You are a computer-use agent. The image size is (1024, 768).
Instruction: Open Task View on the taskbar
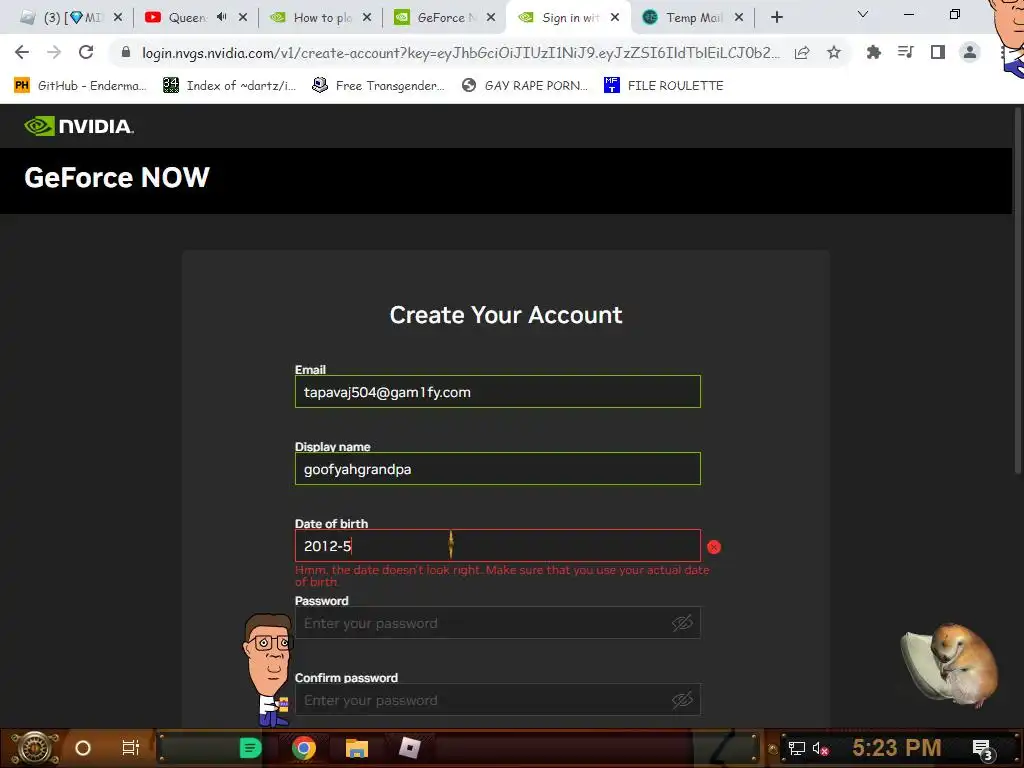[x=131, y=748]
